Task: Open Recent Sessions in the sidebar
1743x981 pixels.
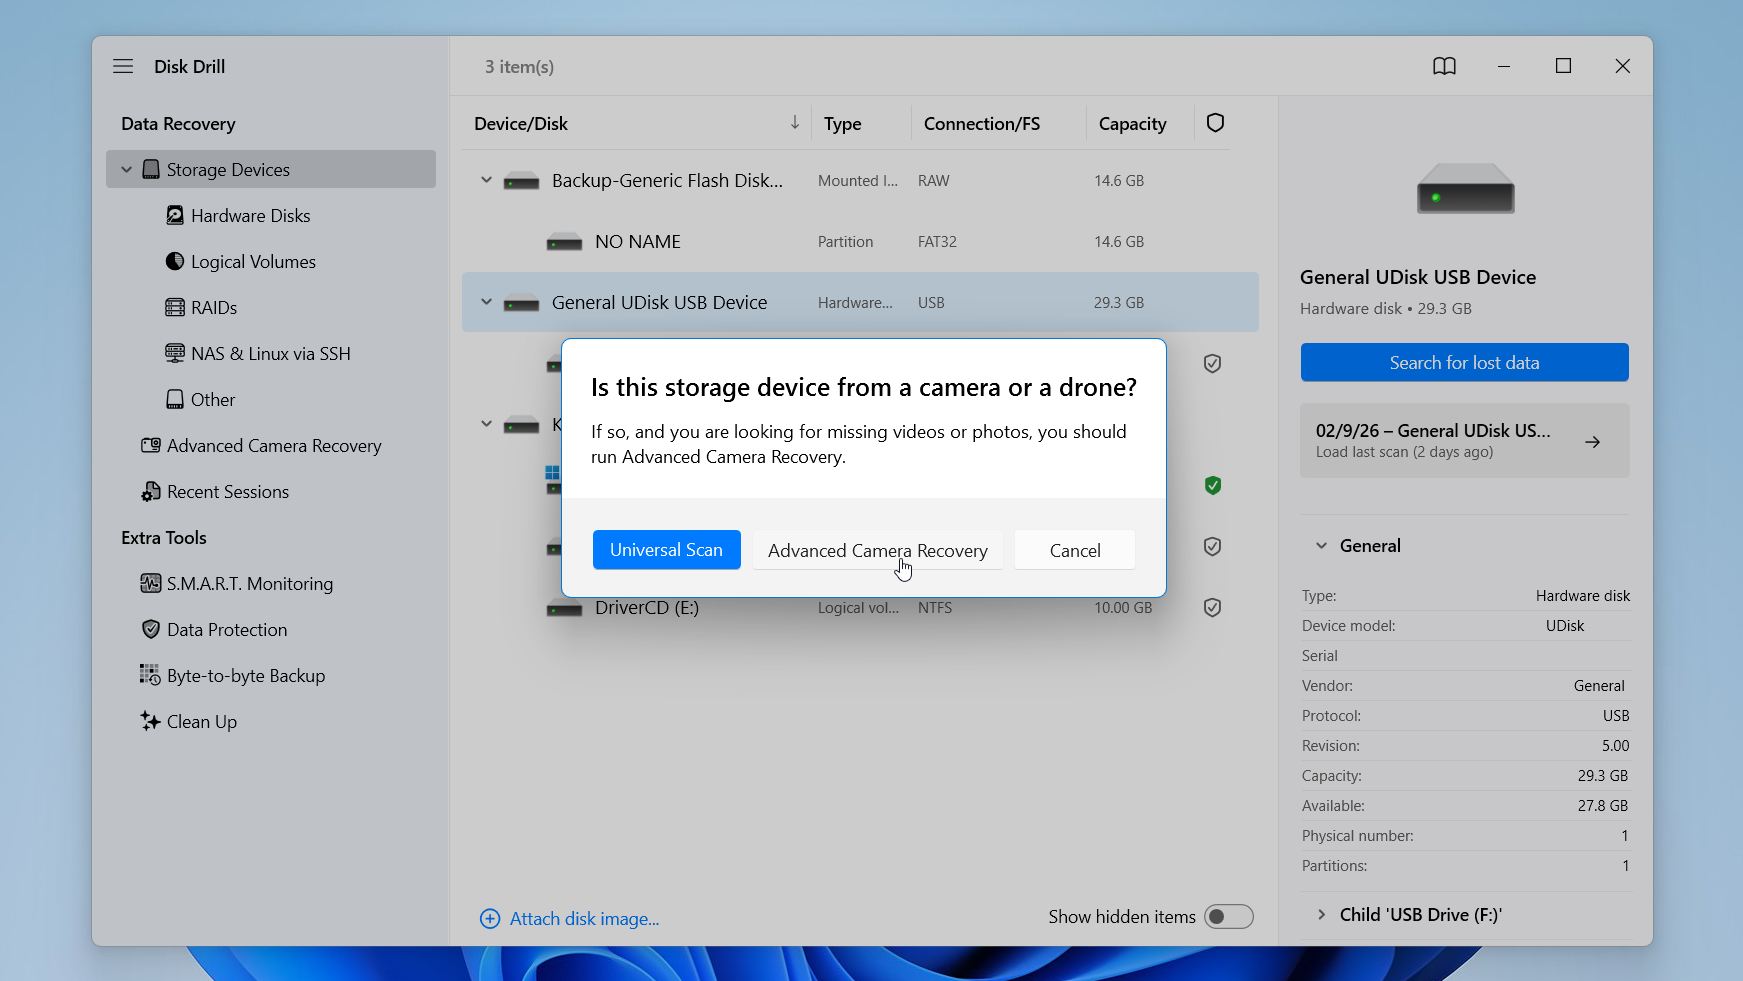Action: pos(228,491)
